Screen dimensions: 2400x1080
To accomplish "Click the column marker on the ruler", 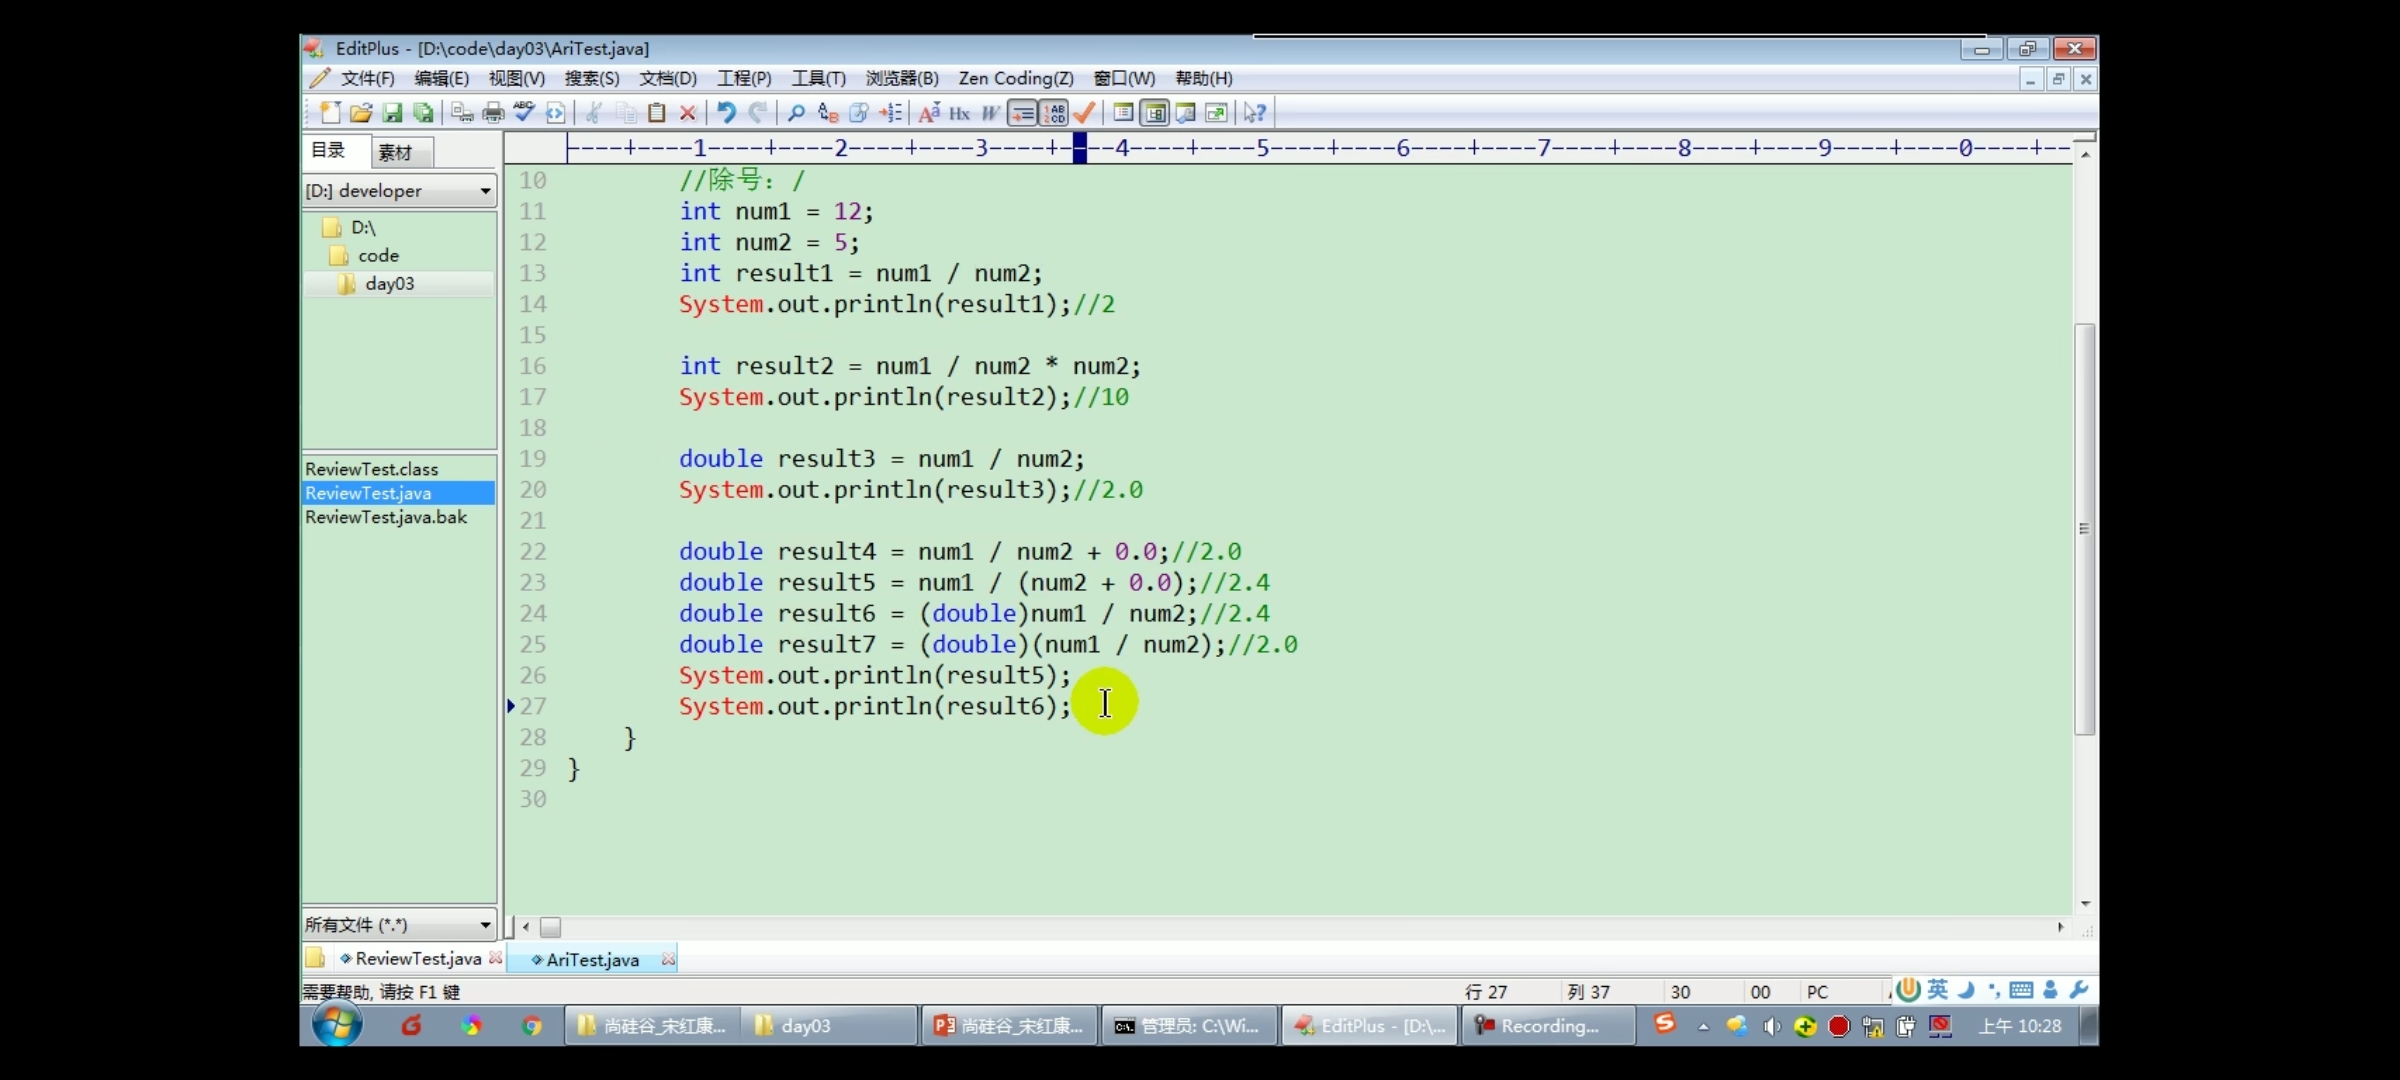I will (1080, 148).
